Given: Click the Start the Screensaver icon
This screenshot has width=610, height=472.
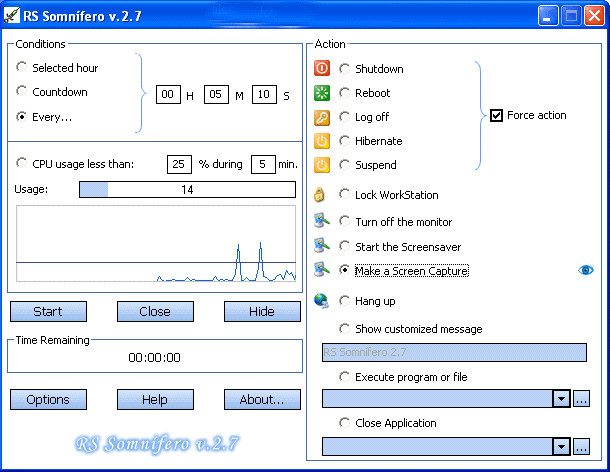Looking at the screenshot, I should coord(322,246).
